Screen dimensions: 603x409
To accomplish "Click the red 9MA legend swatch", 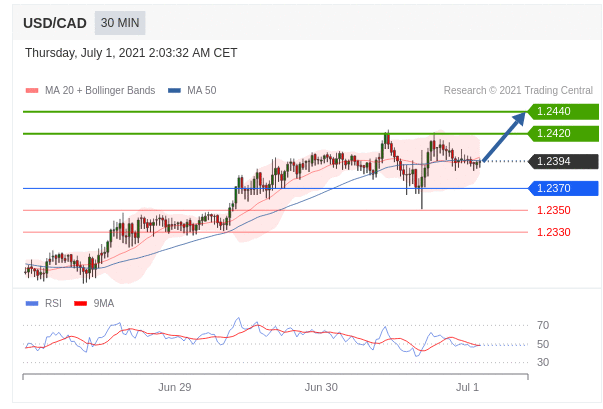I will pyautogui.click(x=81, y=303).
